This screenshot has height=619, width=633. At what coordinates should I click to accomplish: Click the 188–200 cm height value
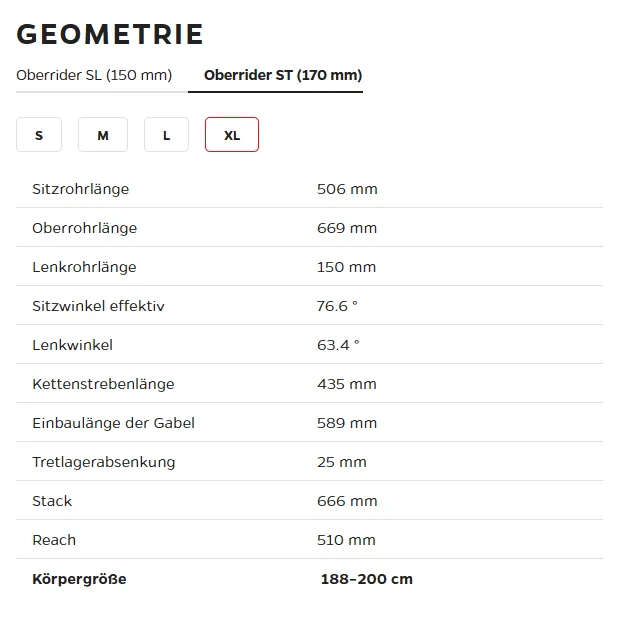[367, 579]
